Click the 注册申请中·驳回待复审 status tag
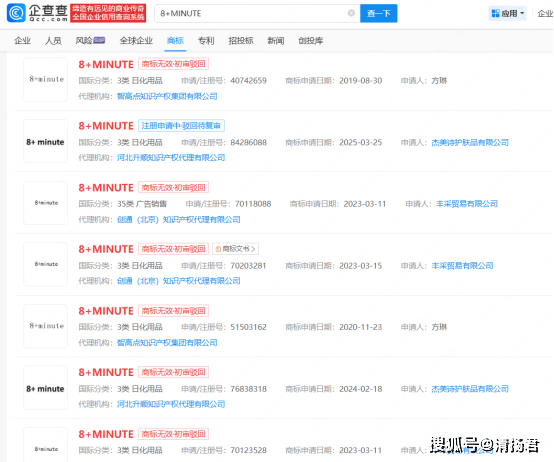This screenshot has width=554, height=462. [181, 126]
